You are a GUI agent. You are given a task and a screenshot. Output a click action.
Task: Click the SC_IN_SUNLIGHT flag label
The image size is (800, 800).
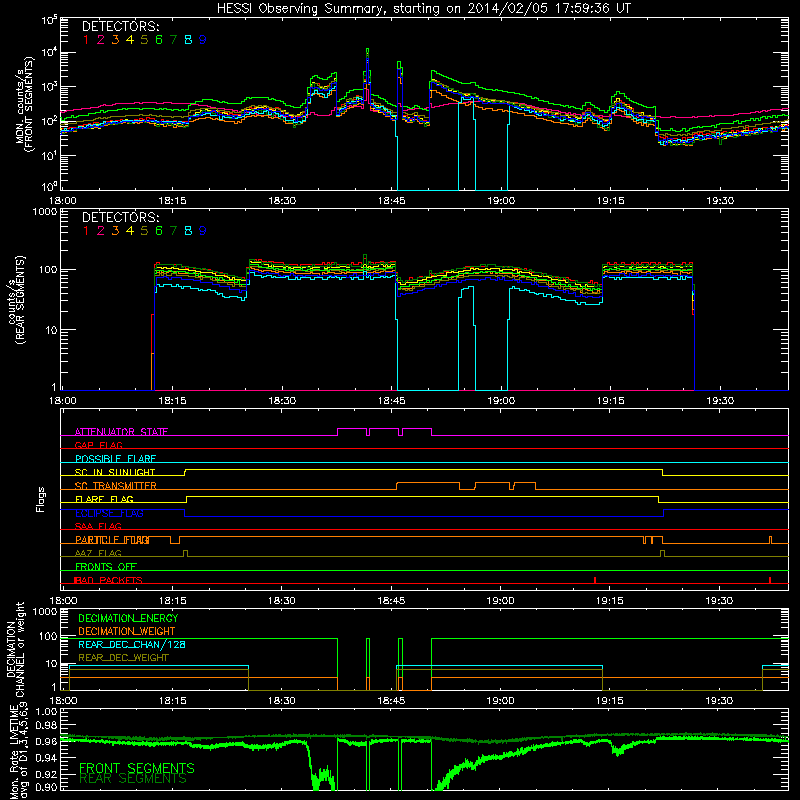coord(115,472)
